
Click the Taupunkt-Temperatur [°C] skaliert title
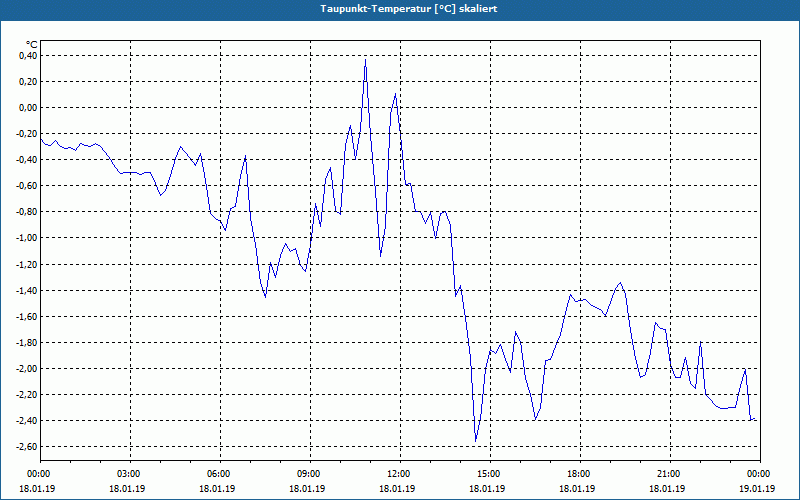tap(408, 9)
